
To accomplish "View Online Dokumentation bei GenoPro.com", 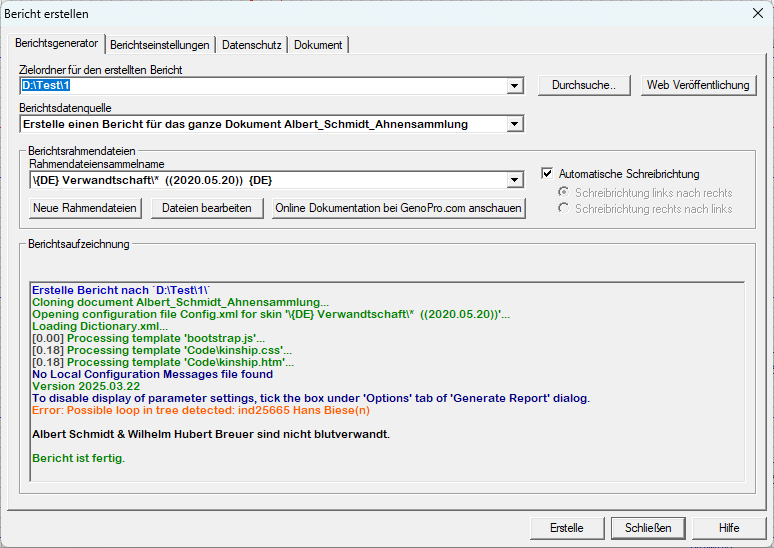I will point(398,208).
